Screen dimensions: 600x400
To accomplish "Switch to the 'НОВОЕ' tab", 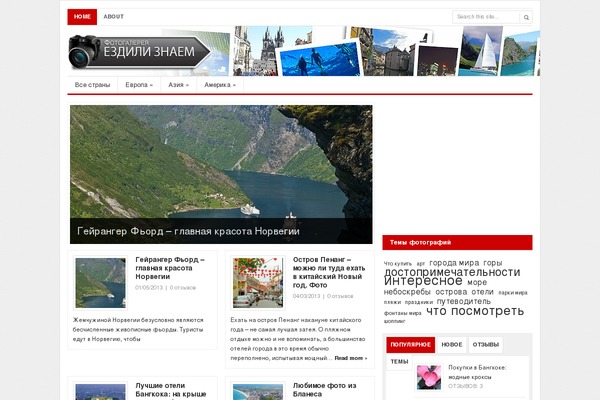I will [452, 345].
